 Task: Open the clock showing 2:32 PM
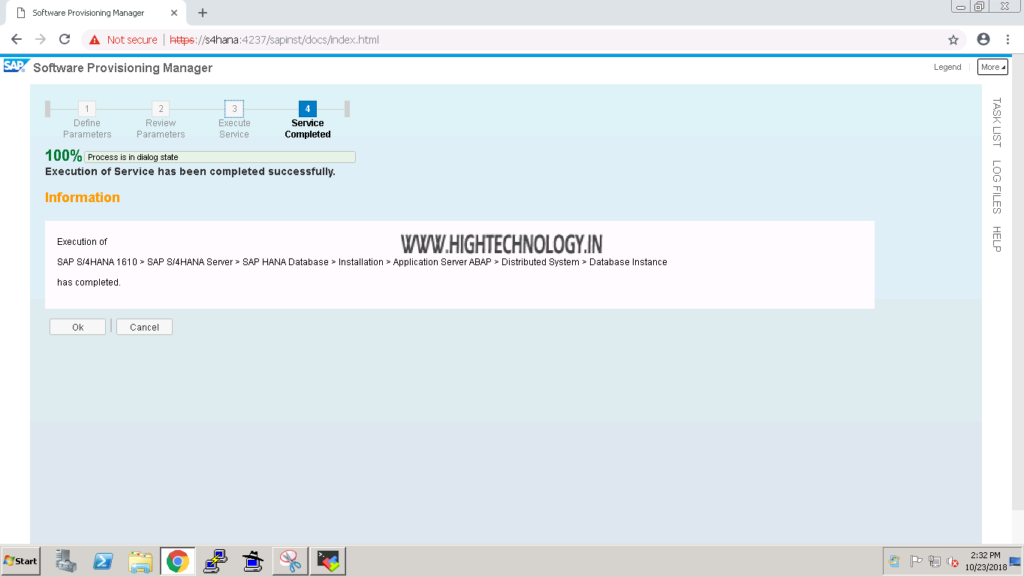tap(986, 561)
